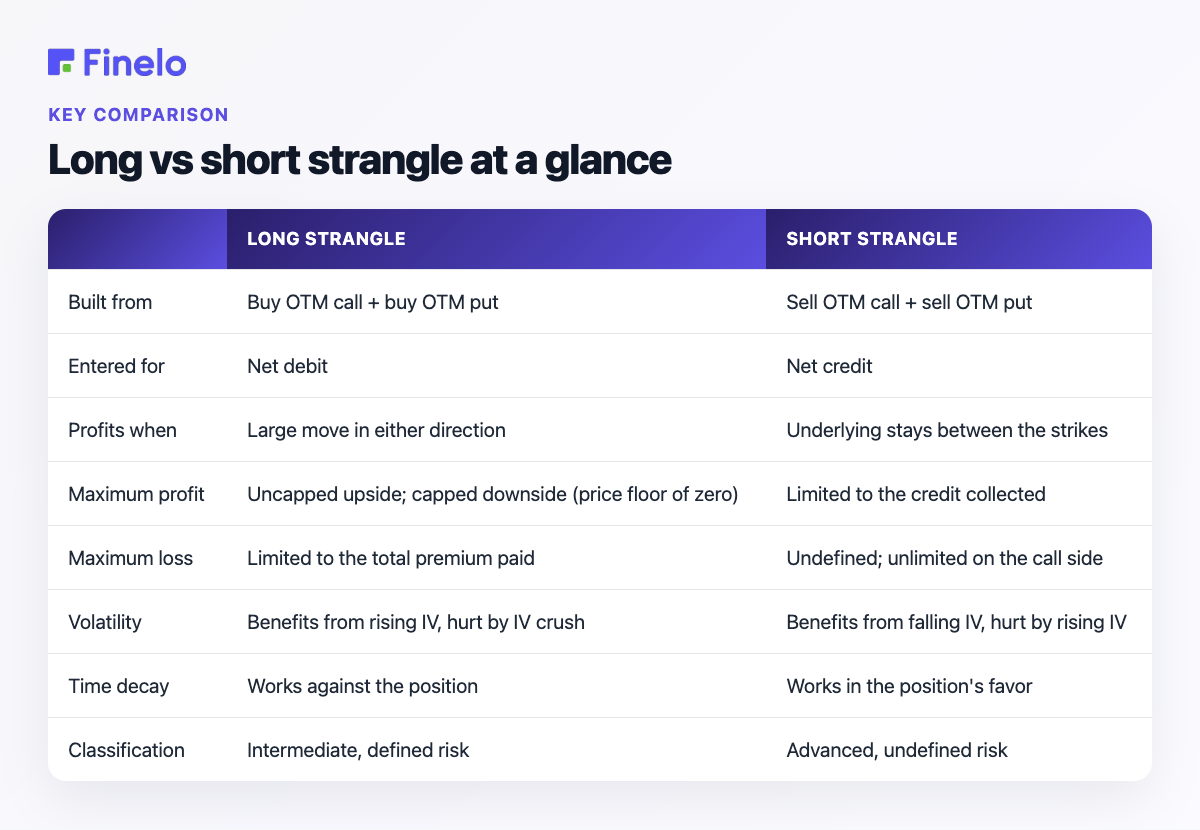Click Limited to the total premium paid

click(x=391, y=558)
